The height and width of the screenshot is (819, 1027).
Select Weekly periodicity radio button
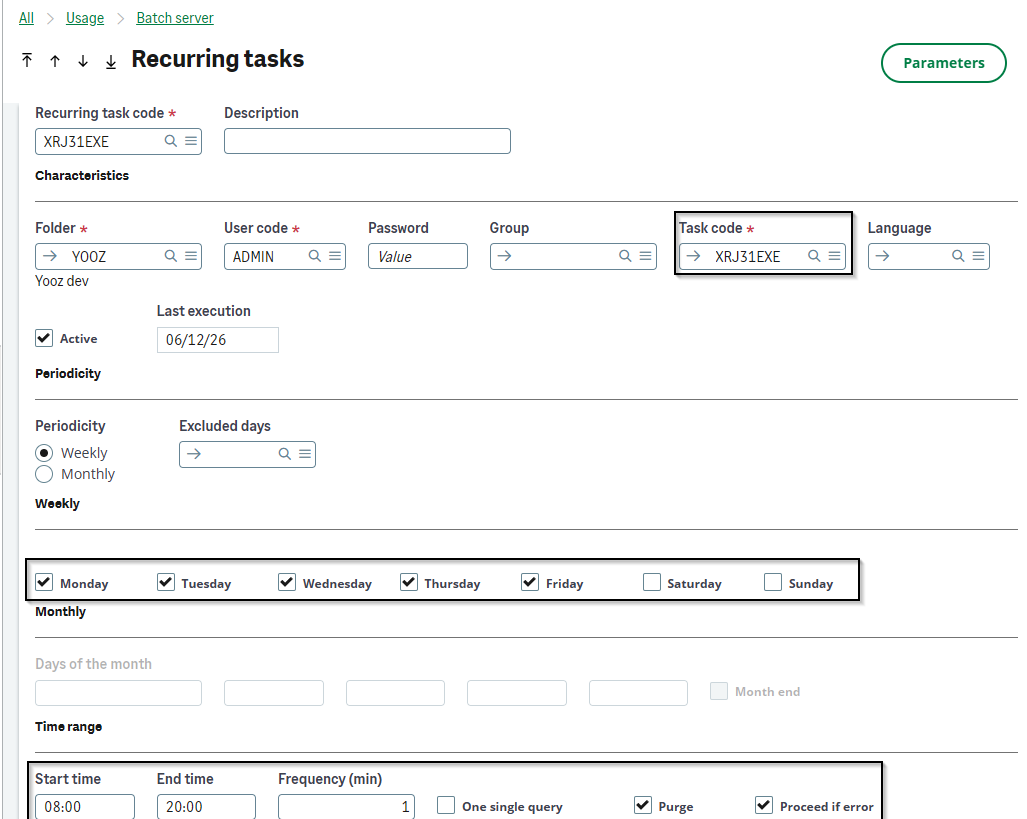pos(44,453)
